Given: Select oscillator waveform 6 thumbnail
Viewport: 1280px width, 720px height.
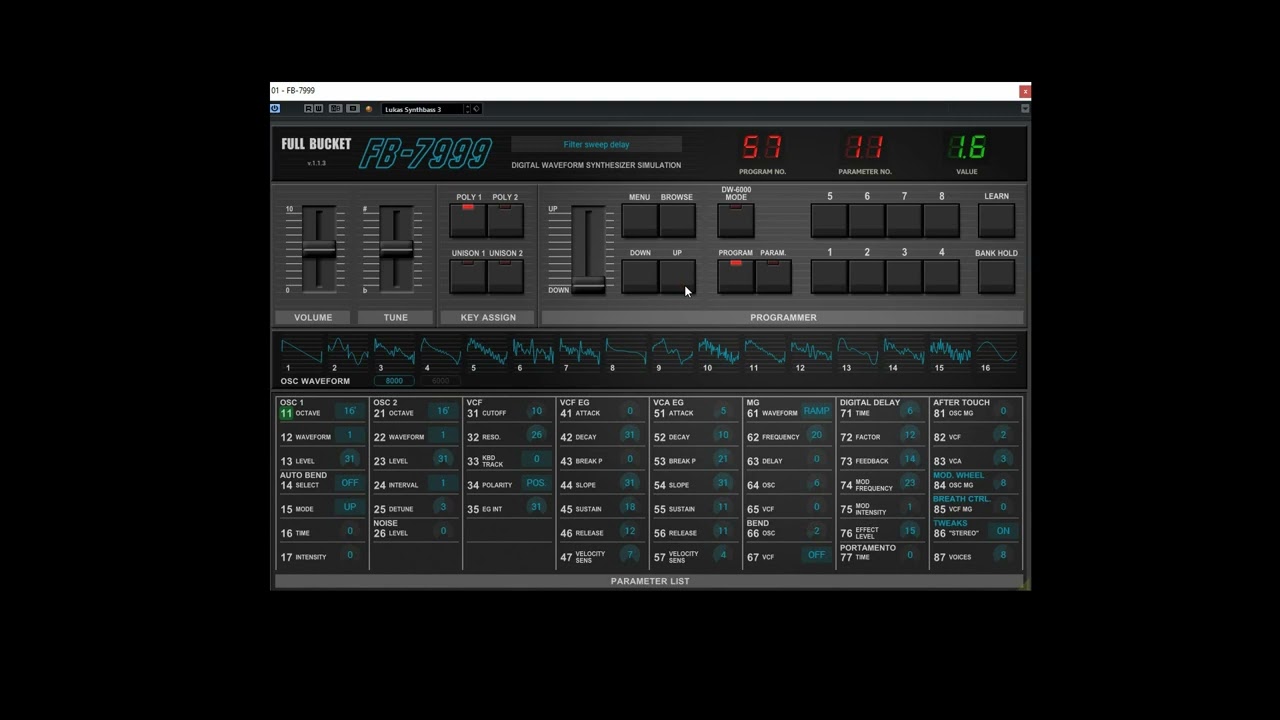Looking at the screenshot, I should tap(533, 352).
